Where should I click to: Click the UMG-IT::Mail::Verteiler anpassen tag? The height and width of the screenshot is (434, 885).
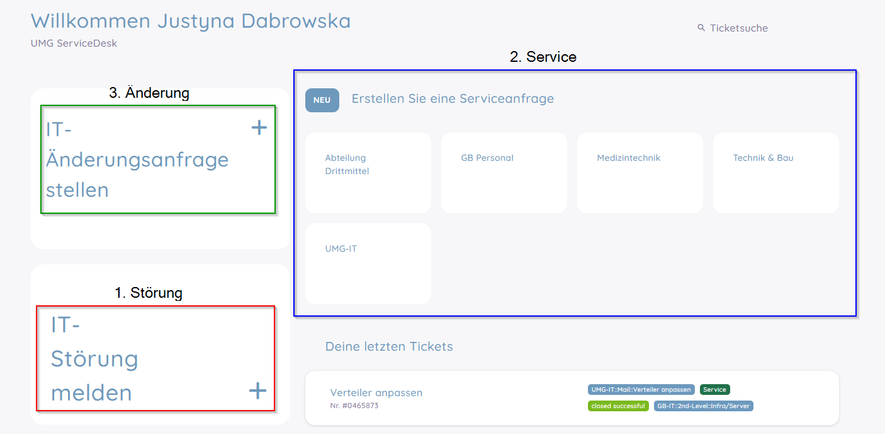coord(641,389)
